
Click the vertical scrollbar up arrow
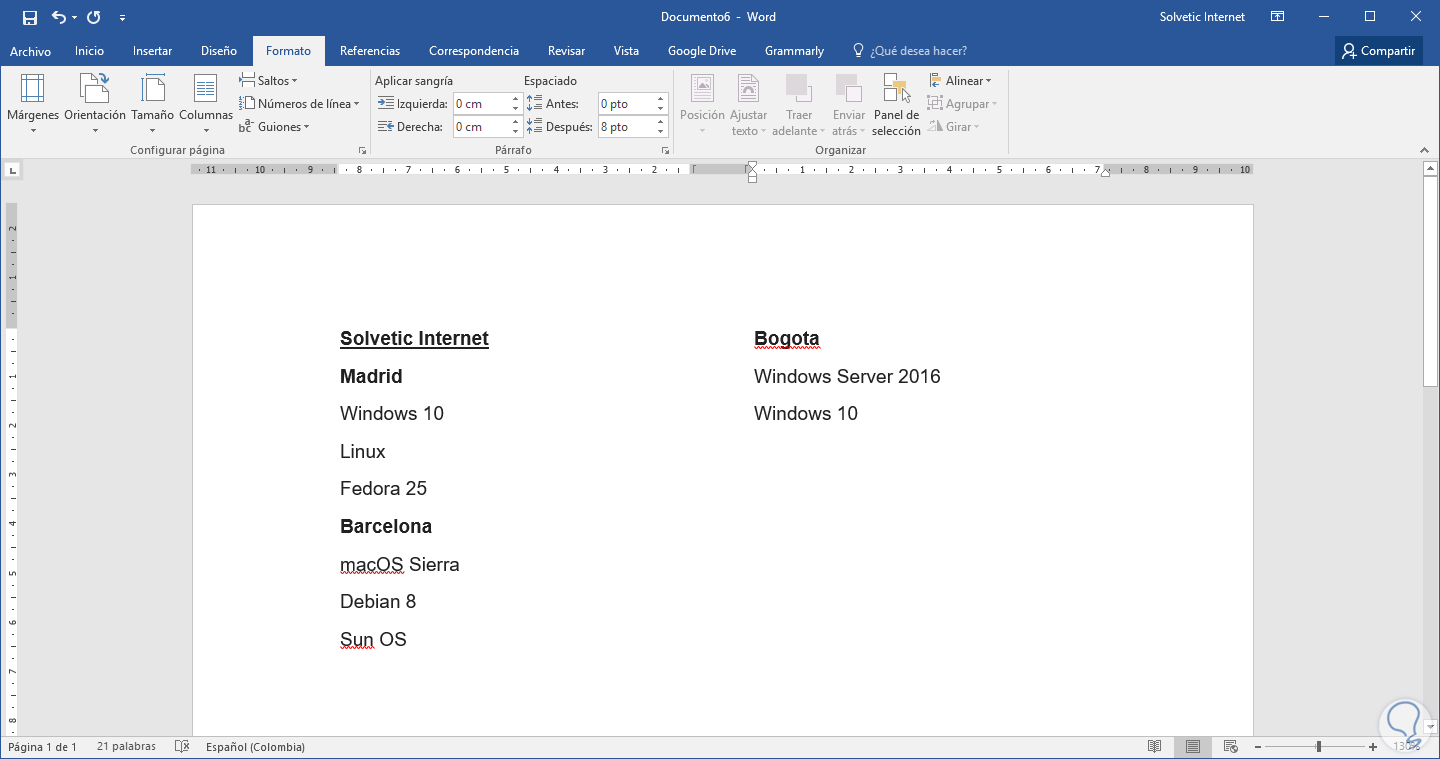[1431, 168]
